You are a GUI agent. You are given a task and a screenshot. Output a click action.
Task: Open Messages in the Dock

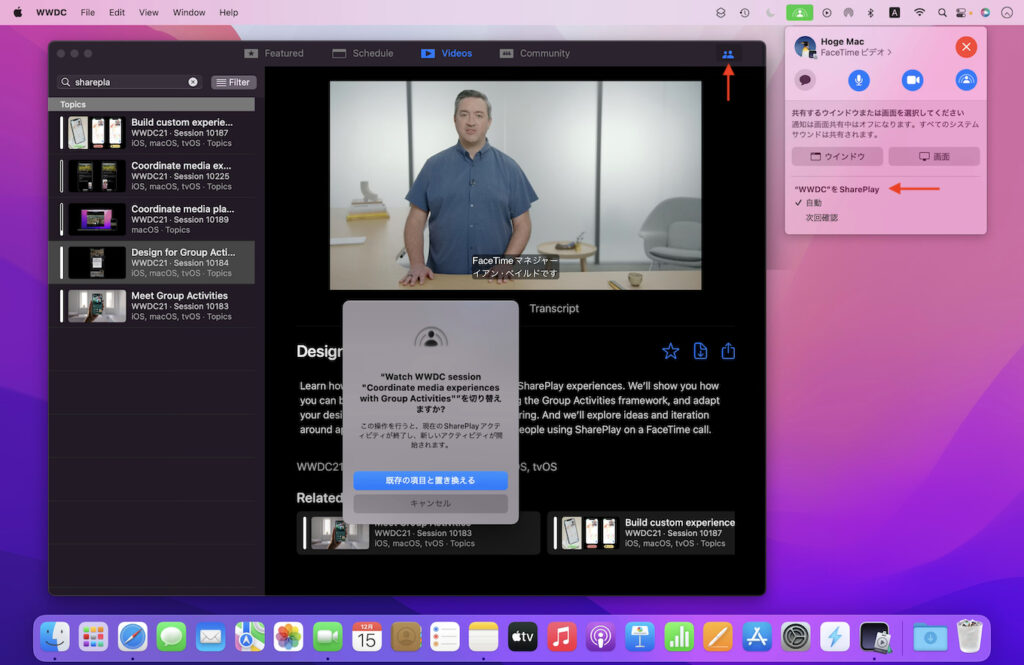(x=171, y=637)
